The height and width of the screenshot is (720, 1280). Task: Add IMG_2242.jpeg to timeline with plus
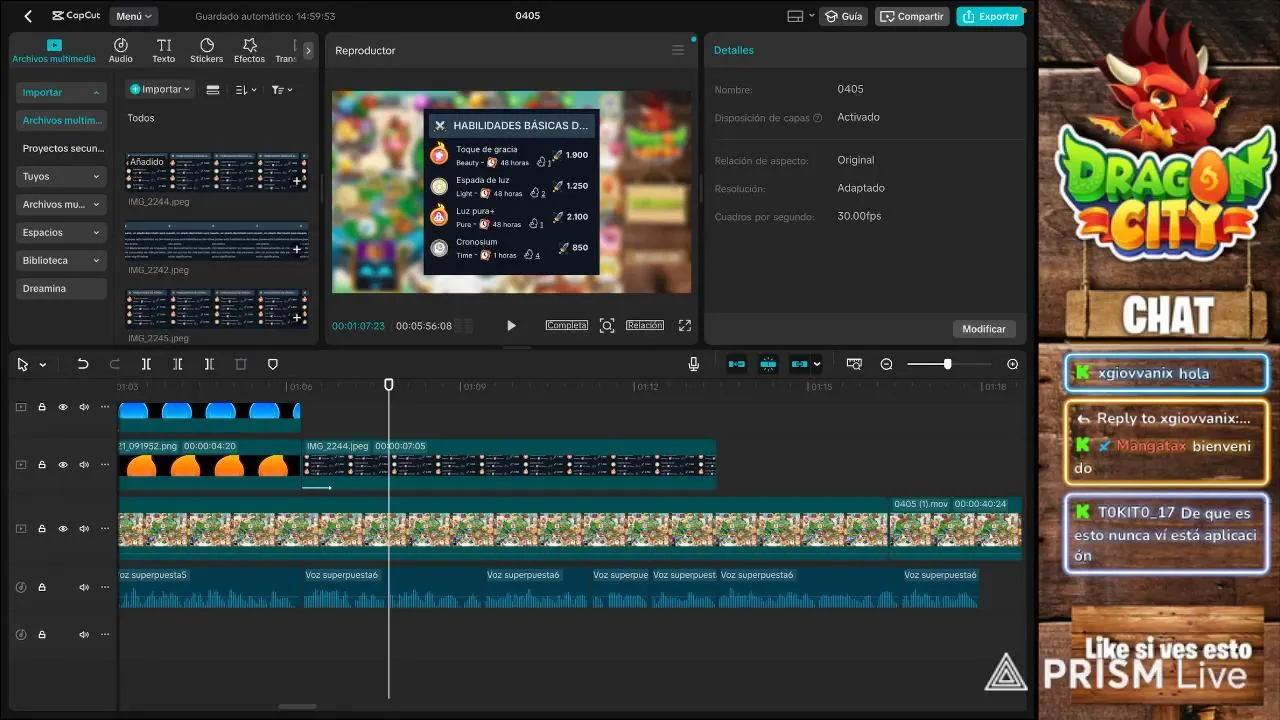(x=297, y=249)
